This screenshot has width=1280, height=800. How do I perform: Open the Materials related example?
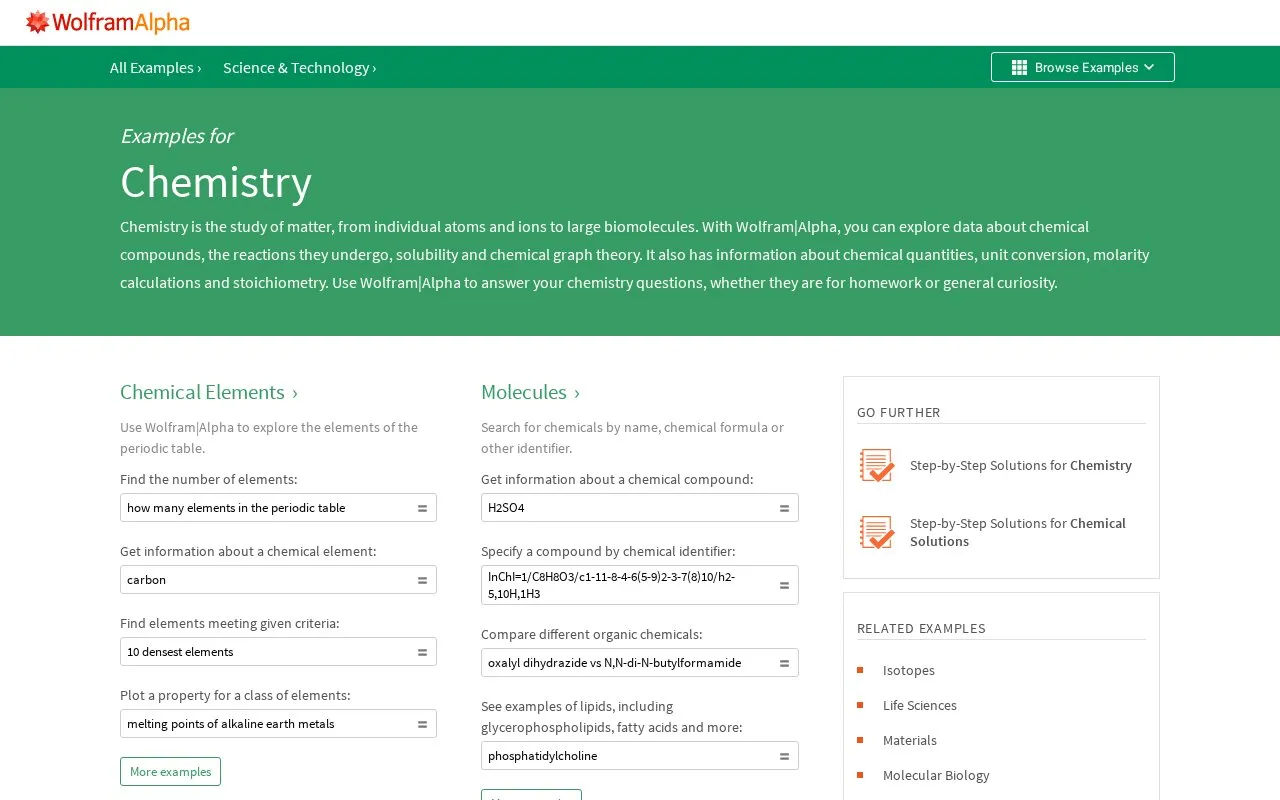coord(910,740)
